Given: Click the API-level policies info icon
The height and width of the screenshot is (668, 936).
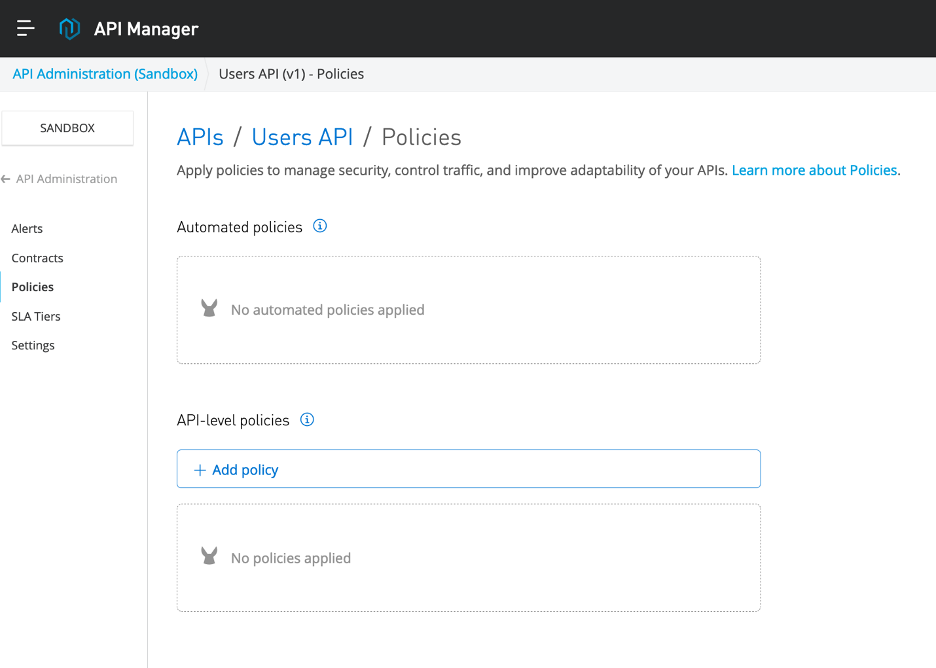Looking at the screenshot, I should [307, 420].
